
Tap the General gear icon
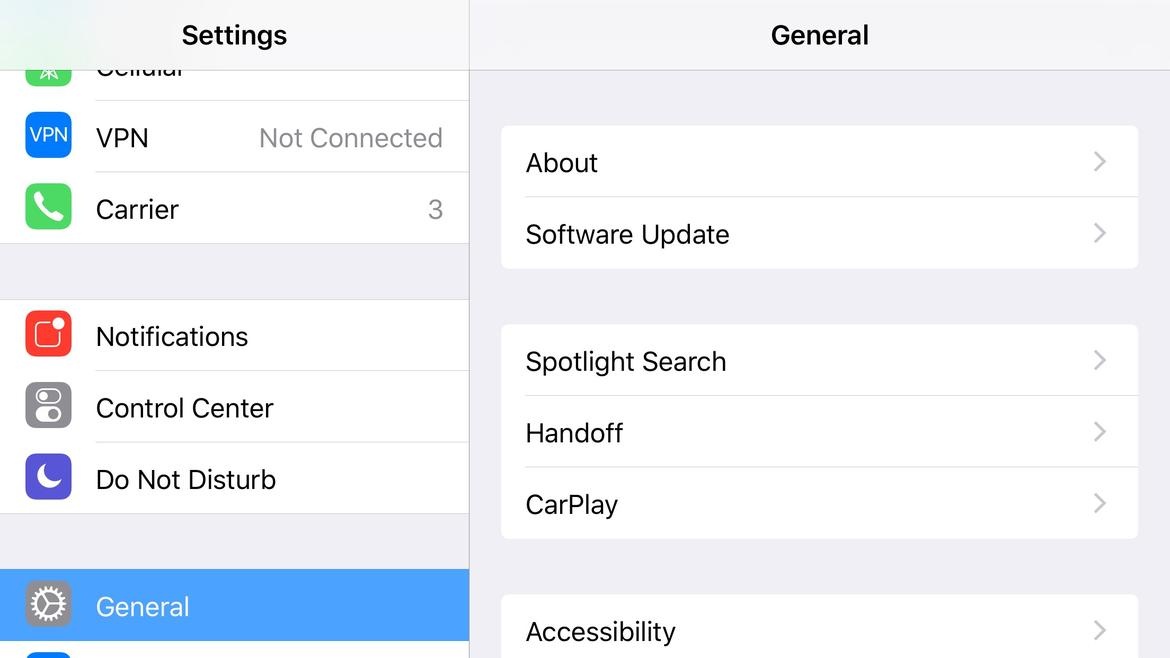point(48,604)
